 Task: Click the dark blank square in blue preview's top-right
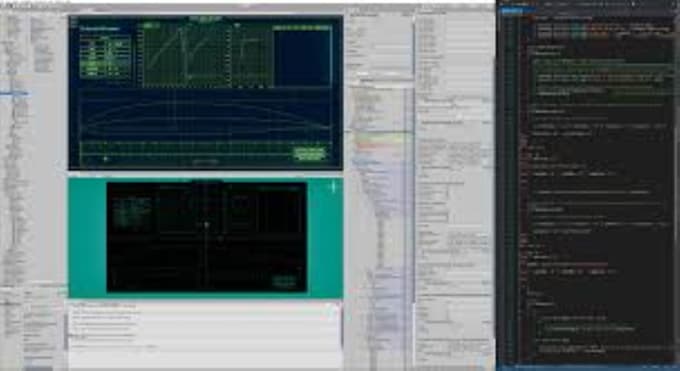[x=302, y=58]
